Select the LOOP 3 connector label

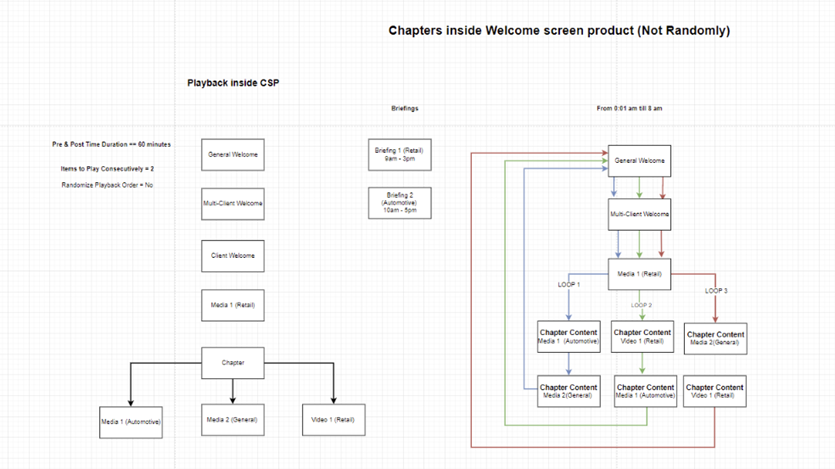[714, 291]
